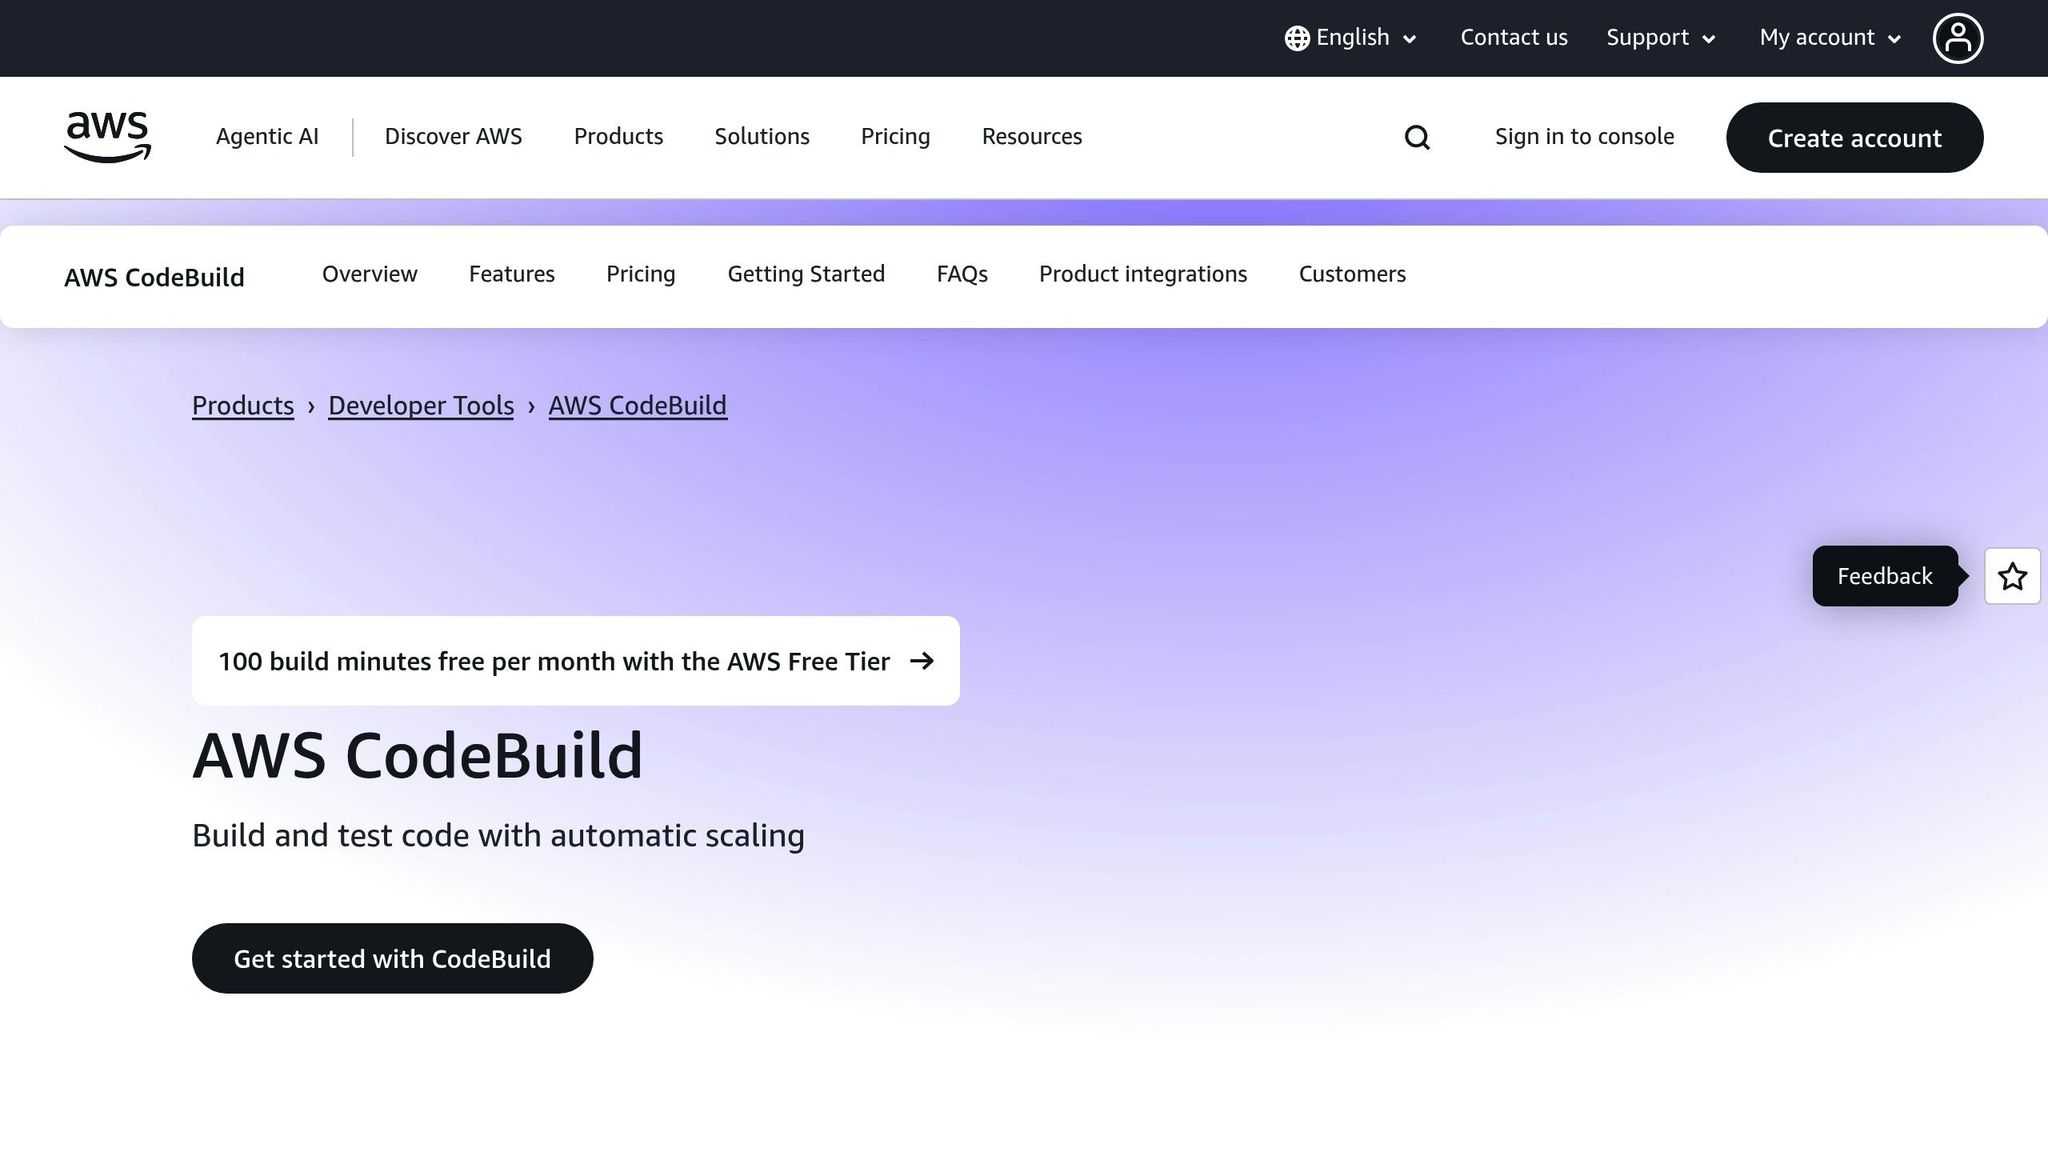This screenshot has height=1152, width=2048.
Task: Click Get started with CodeBuild button
Action: (392, 958)
